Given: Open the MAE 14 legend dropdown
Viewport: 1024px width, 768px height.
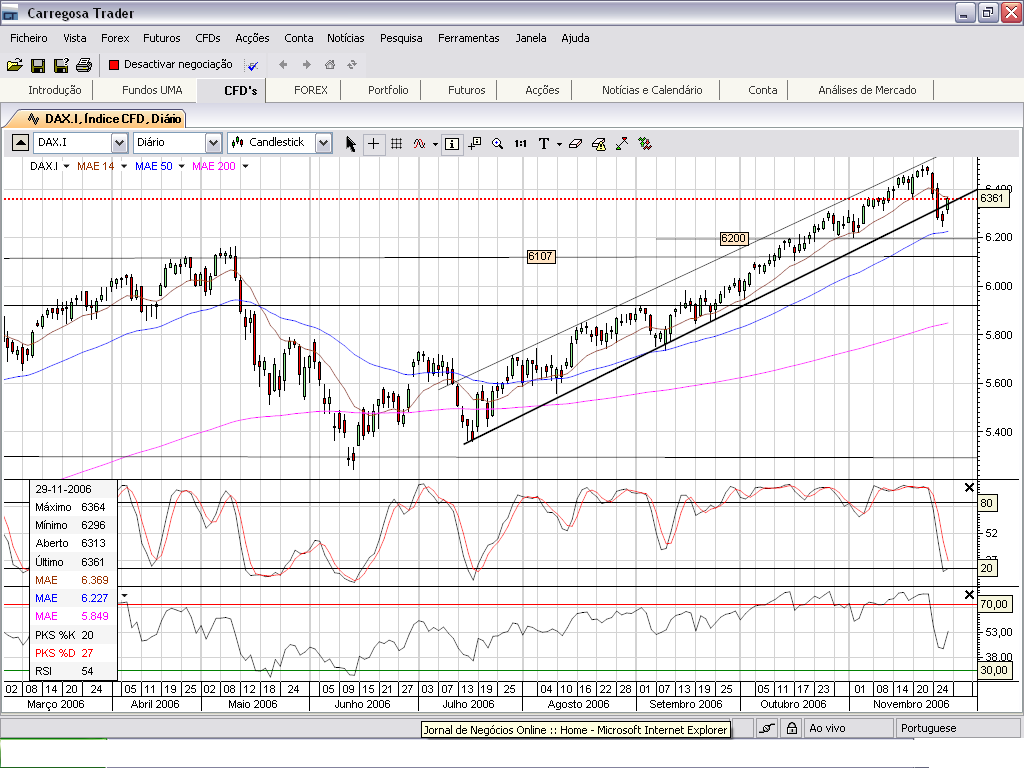Looking at the screenshot, I should tap(124, 167).
